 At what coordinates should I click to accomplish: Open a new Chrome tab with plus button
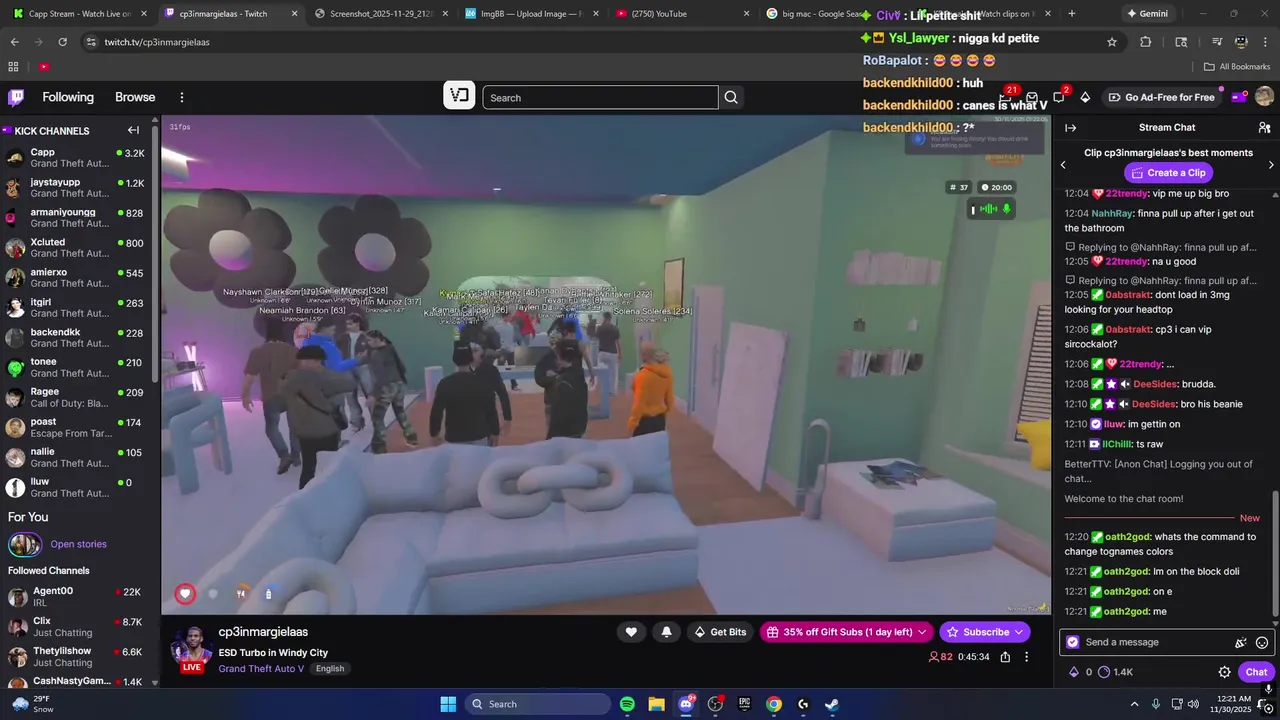coord(1072,14)
